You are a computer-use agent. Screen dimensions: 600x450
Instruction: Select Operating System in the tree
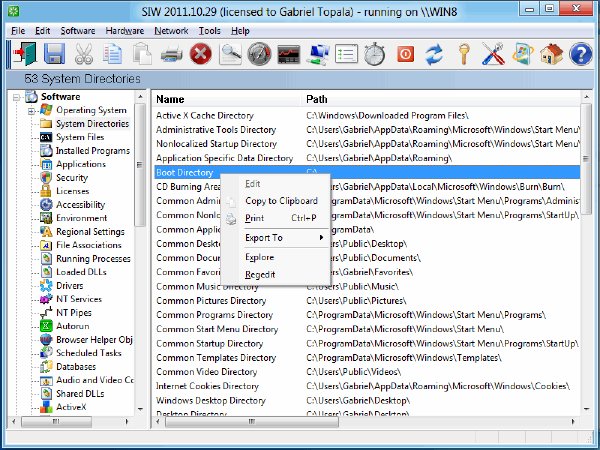(x=91, y=110)
